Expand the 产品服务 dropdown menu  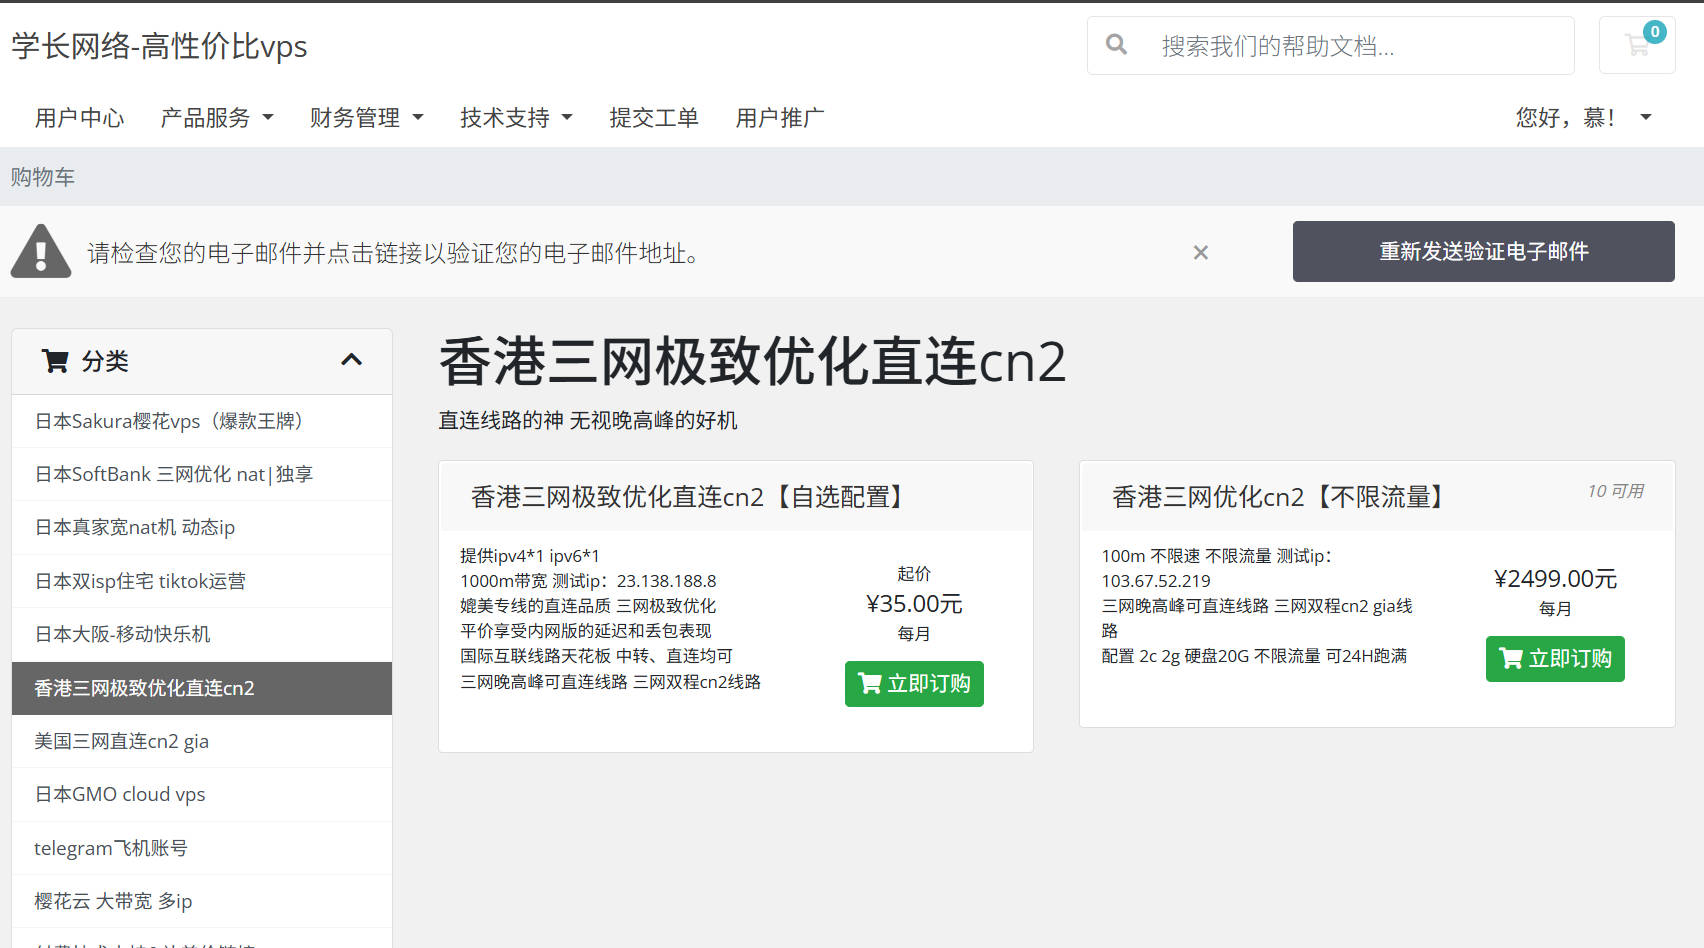click(x=216, y=118)
